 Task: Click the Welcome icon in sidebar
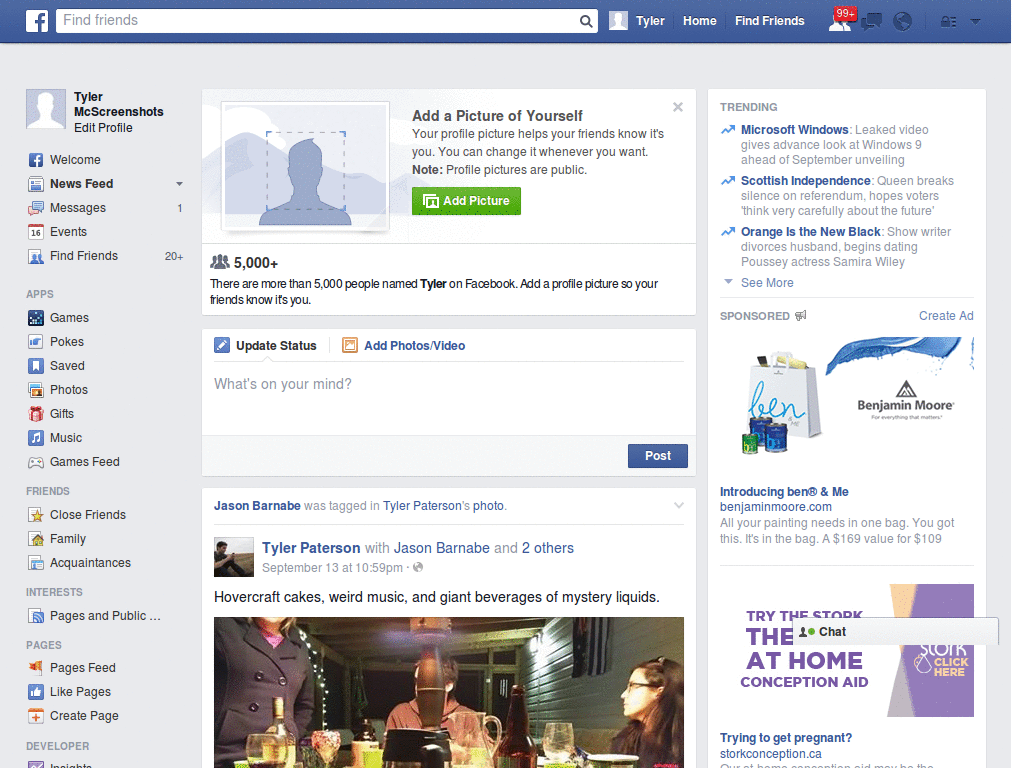pyautogui.click(x=36, y=160)
